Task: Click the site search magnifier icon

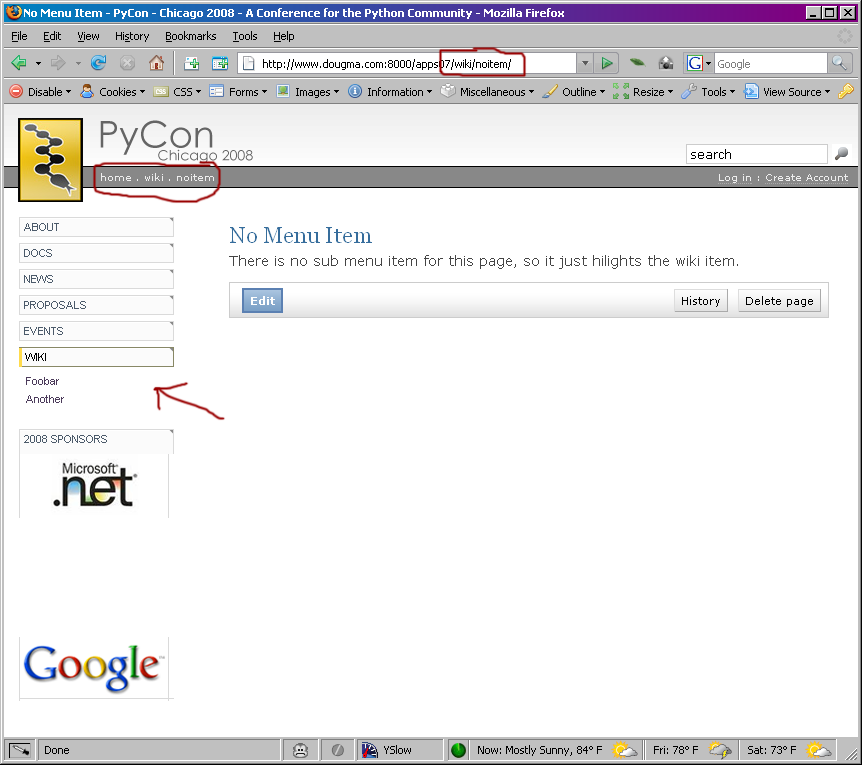Action: click(x=841, y=154)
